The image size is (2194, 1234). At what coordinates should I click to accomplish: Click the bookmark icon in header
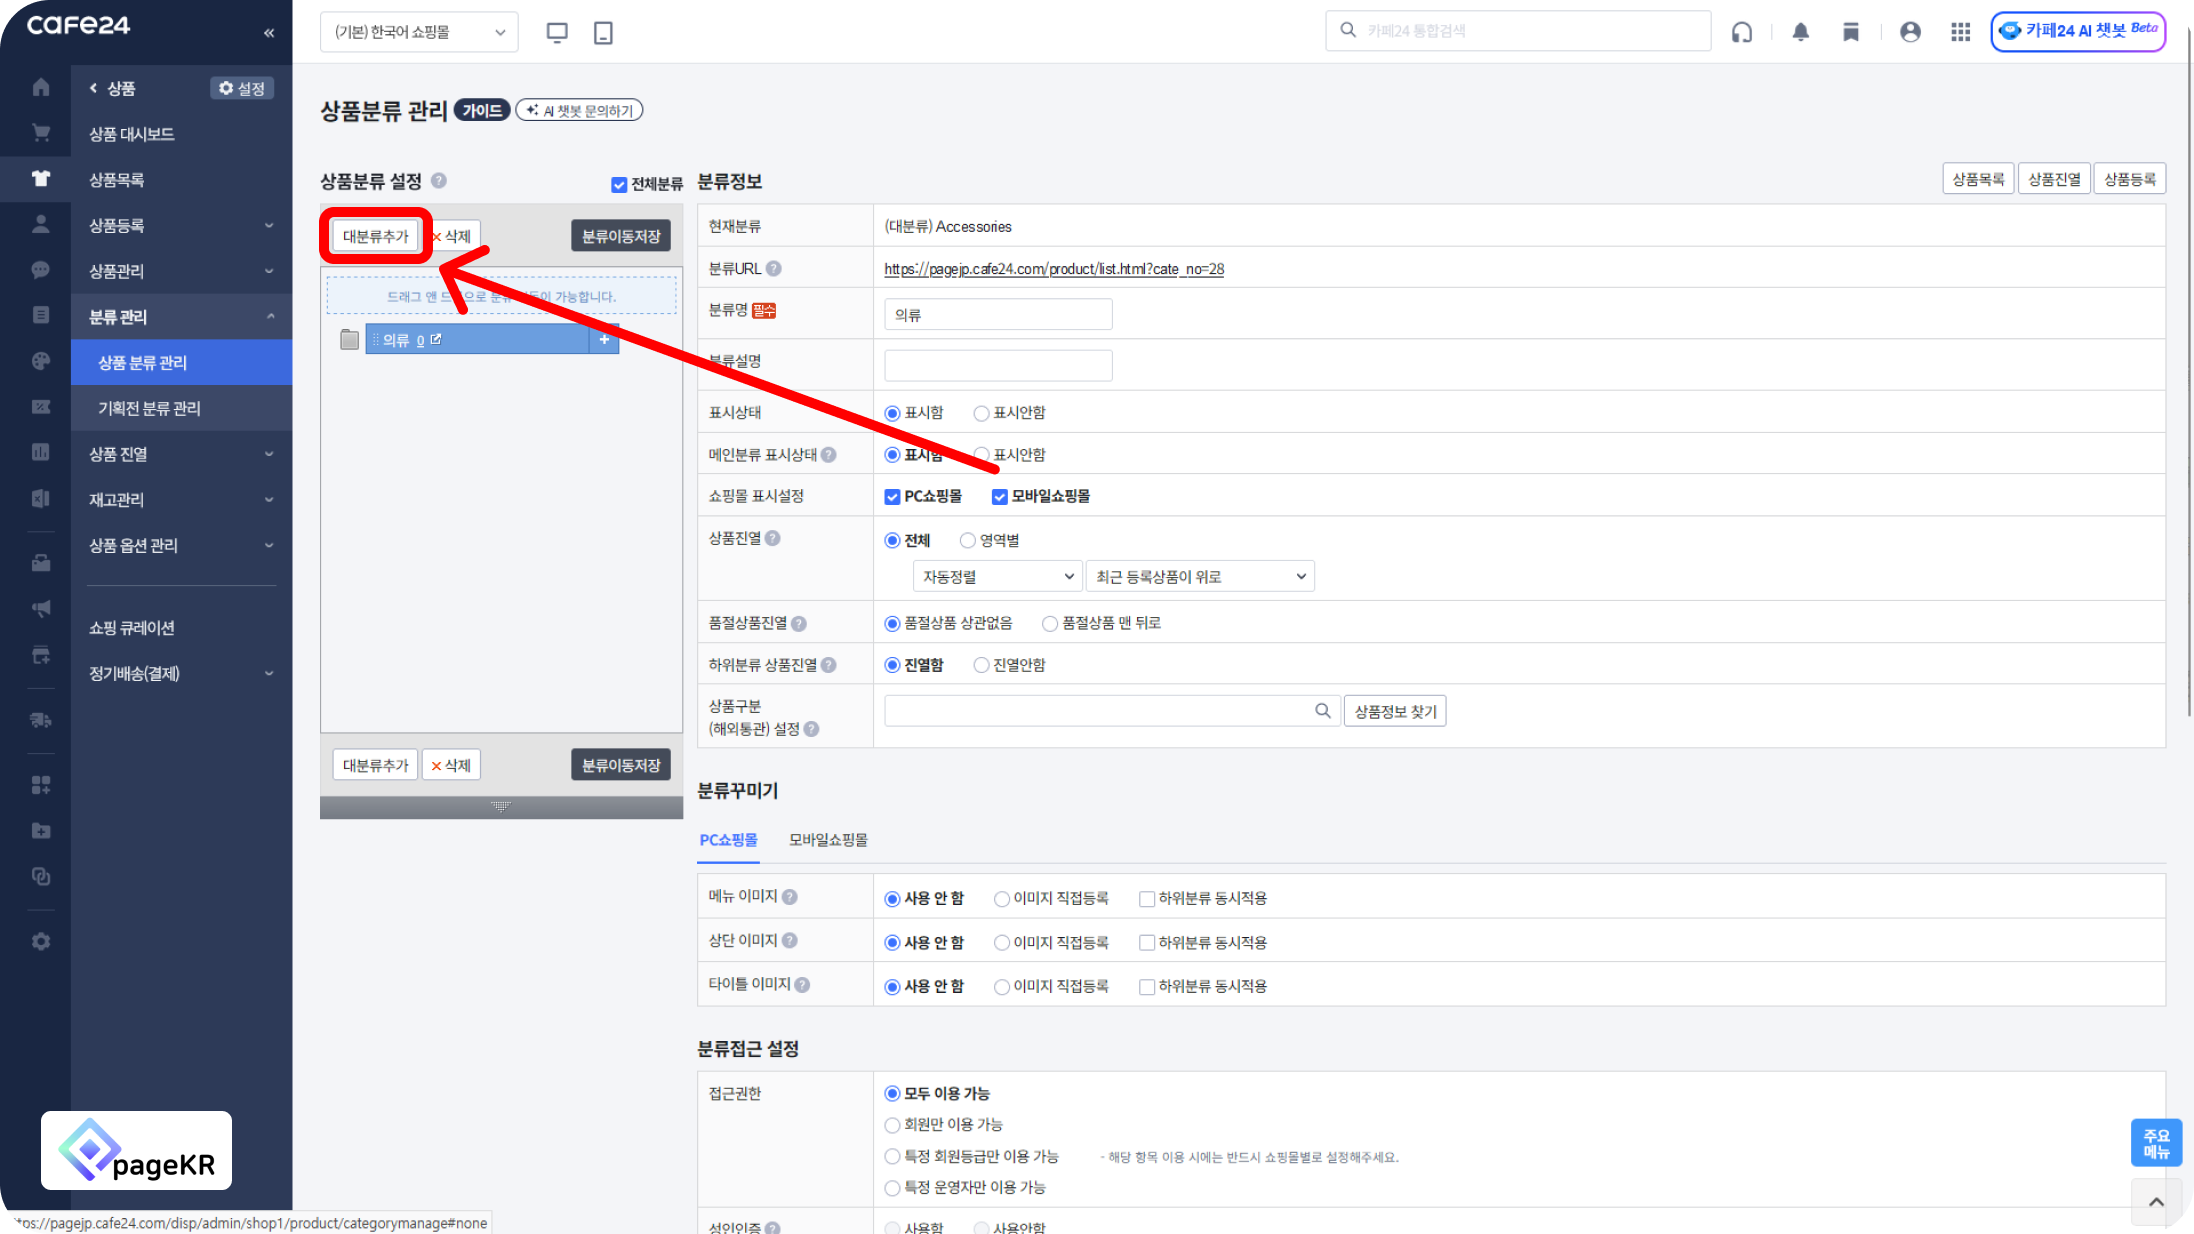pos(1851,32)
